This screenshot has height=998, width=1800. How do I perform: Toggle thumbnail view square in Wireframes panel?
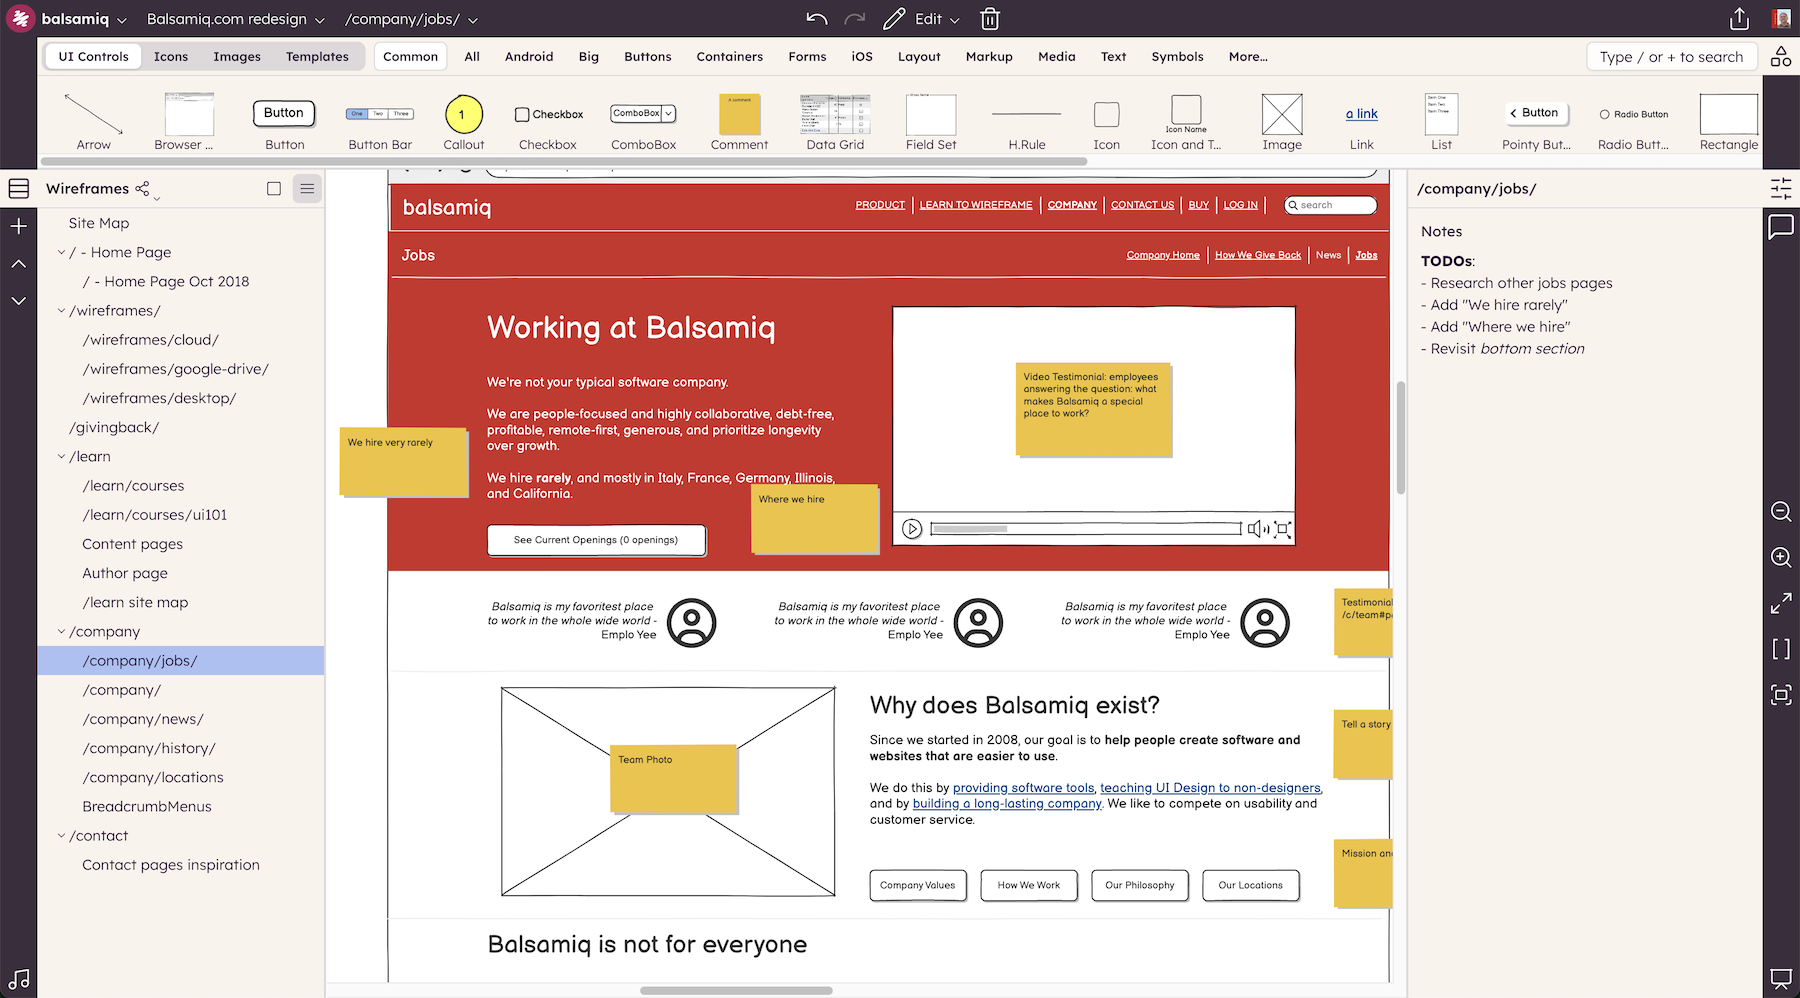(274, 188)
